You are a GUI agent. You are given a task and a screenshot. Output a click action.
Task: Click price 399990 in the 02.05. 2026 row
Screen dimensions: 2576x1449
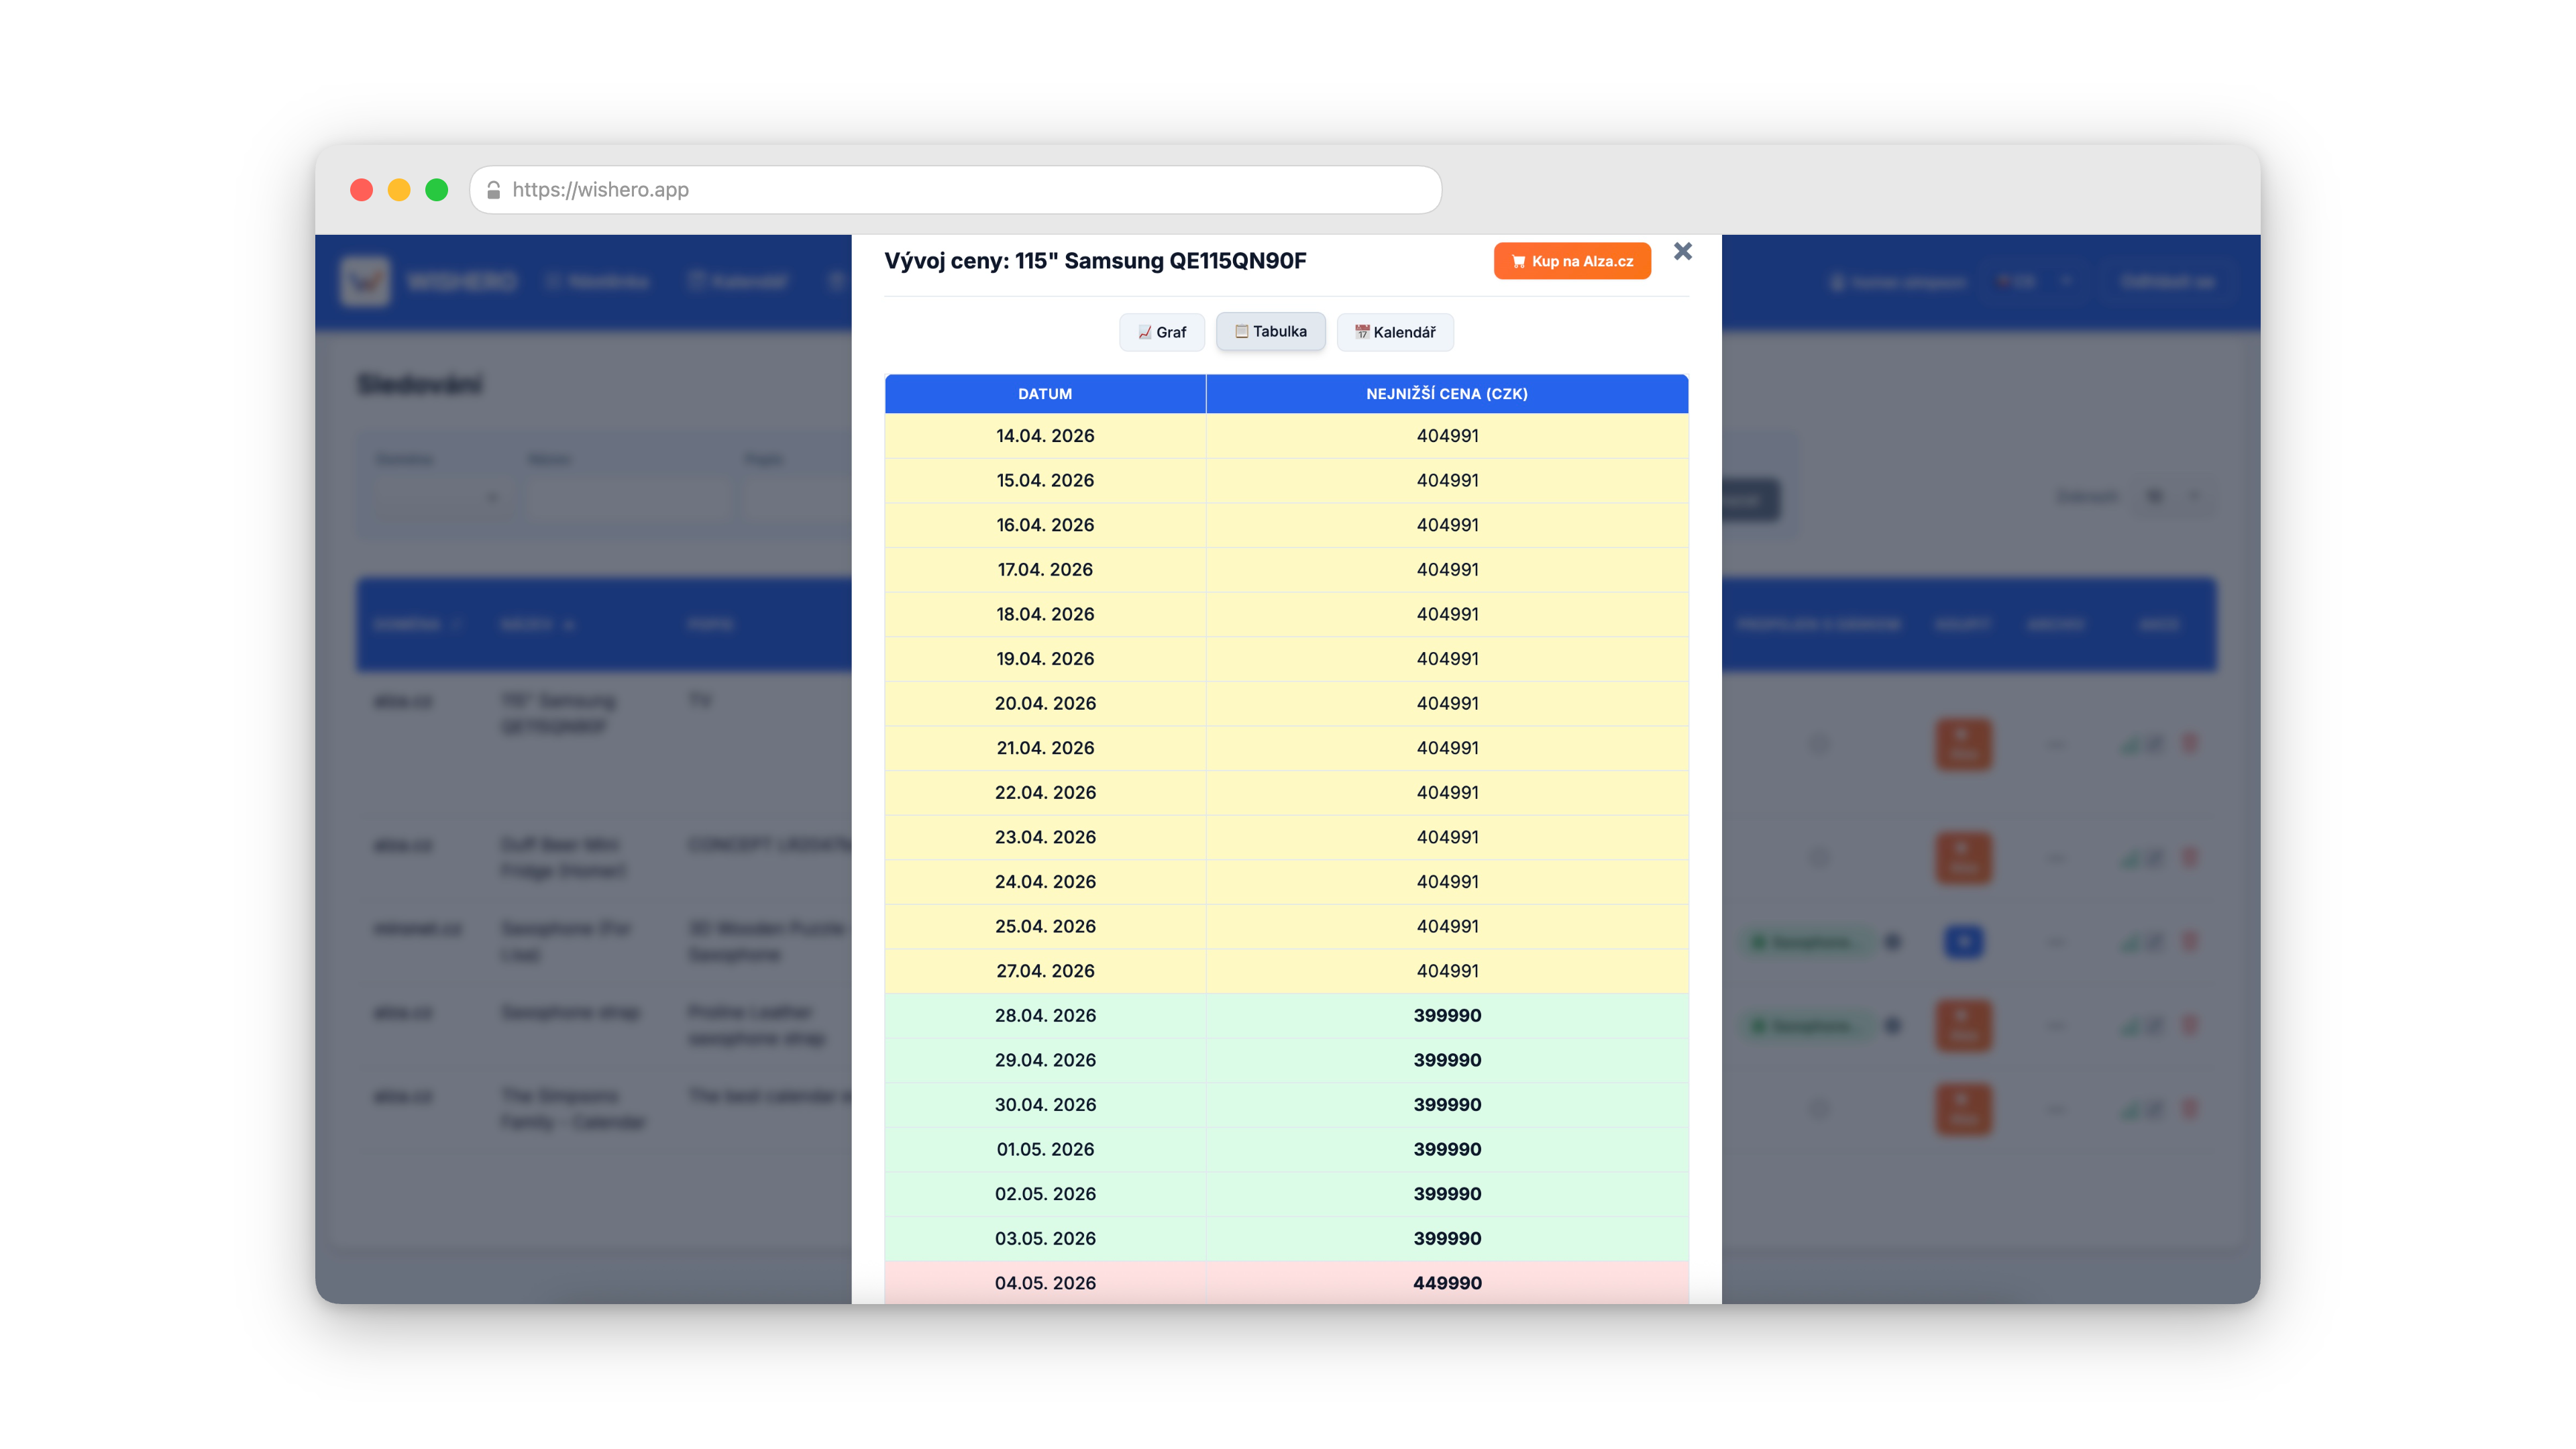pyautogui.click(x=1447, y=1194)
